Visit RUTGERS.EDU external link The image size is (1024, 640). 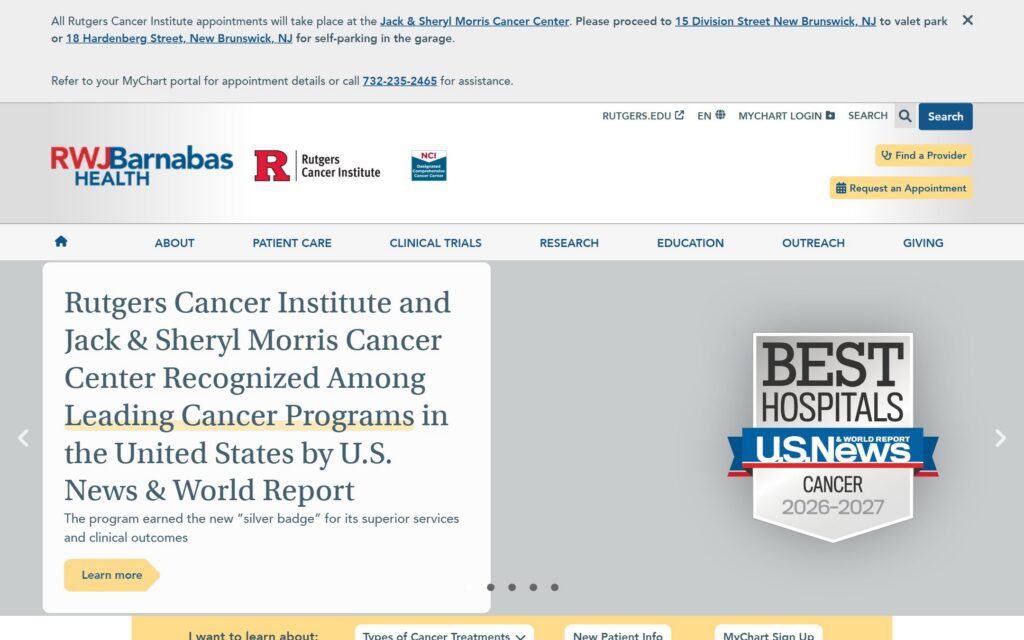point(643,116)
